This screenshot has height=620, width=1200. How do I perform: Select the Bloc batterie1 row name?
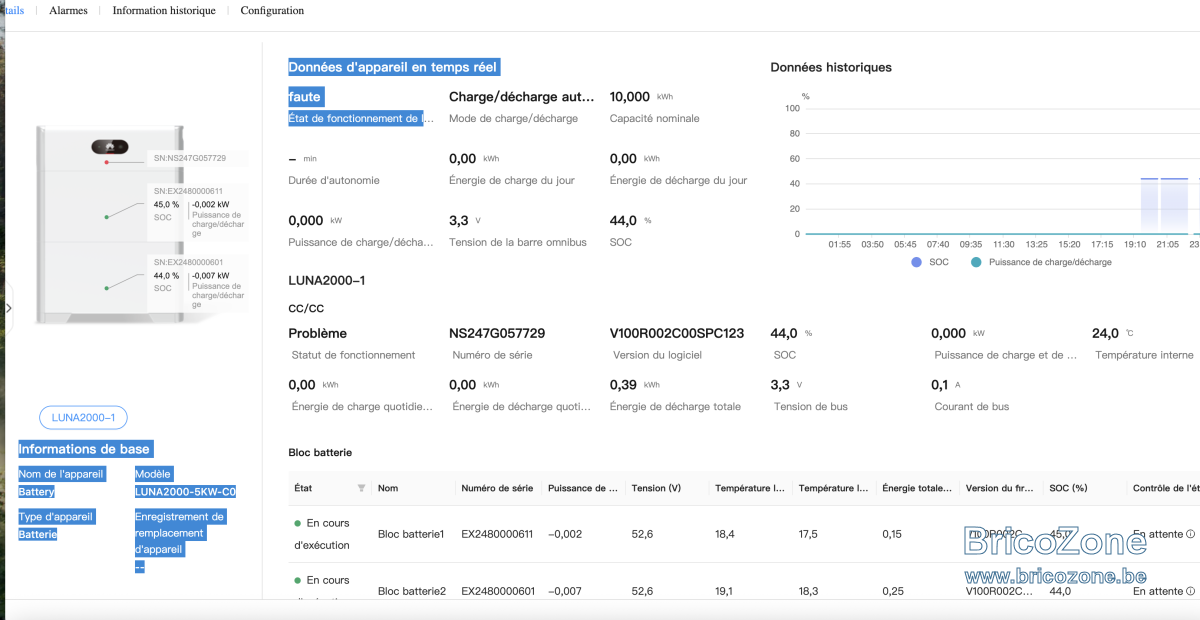(x=411, y=534)
